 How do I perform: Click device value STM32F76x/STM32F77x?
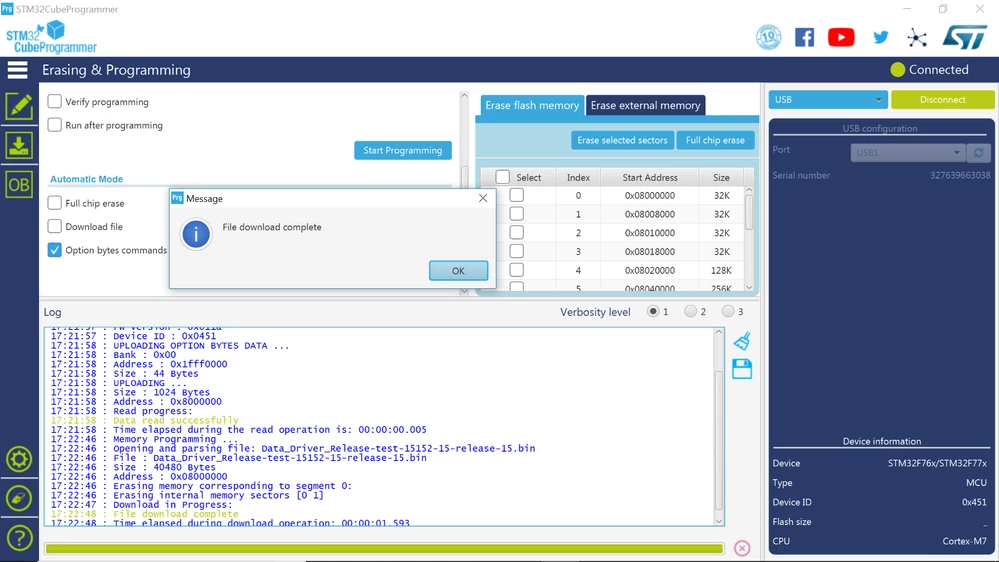click(x=937, y=463)
